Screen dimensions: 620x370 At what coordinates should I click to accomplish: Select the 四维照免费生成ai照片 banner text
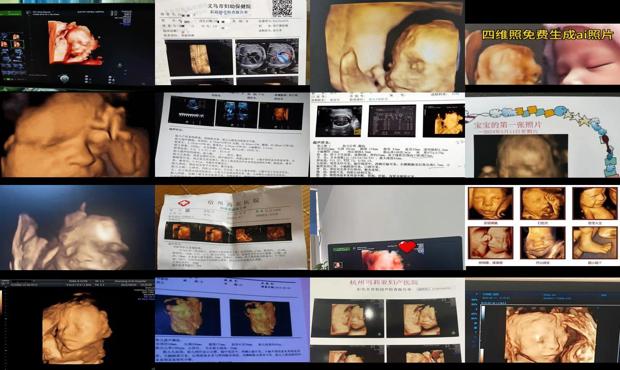(547, 35)
